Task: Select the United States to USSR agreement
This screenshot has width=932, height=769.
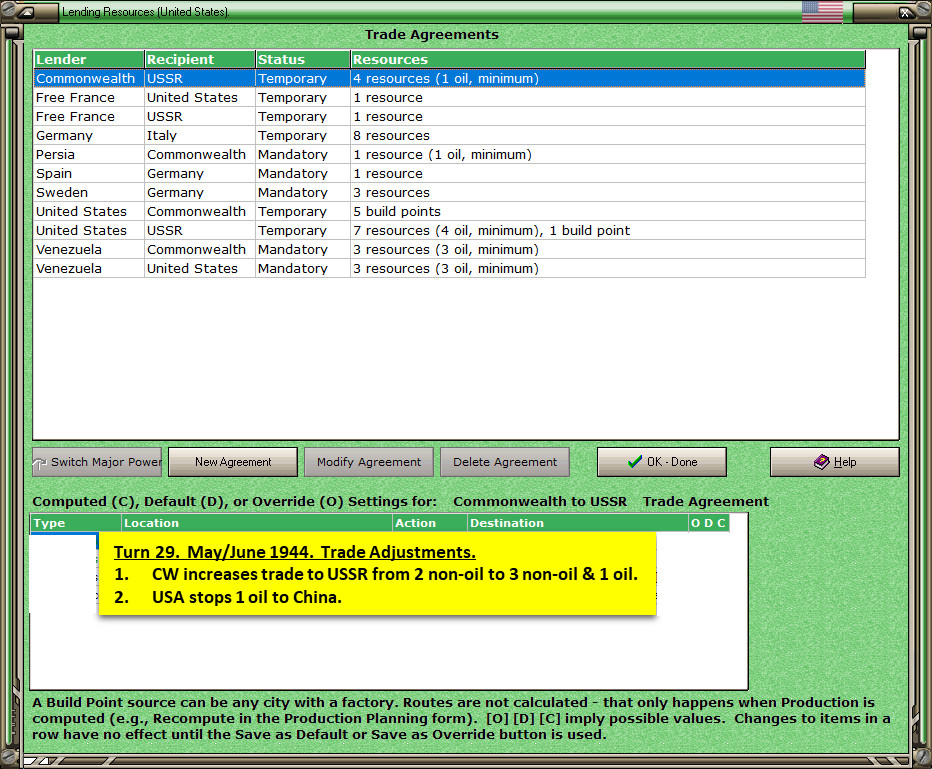Action: click(449, 231)
